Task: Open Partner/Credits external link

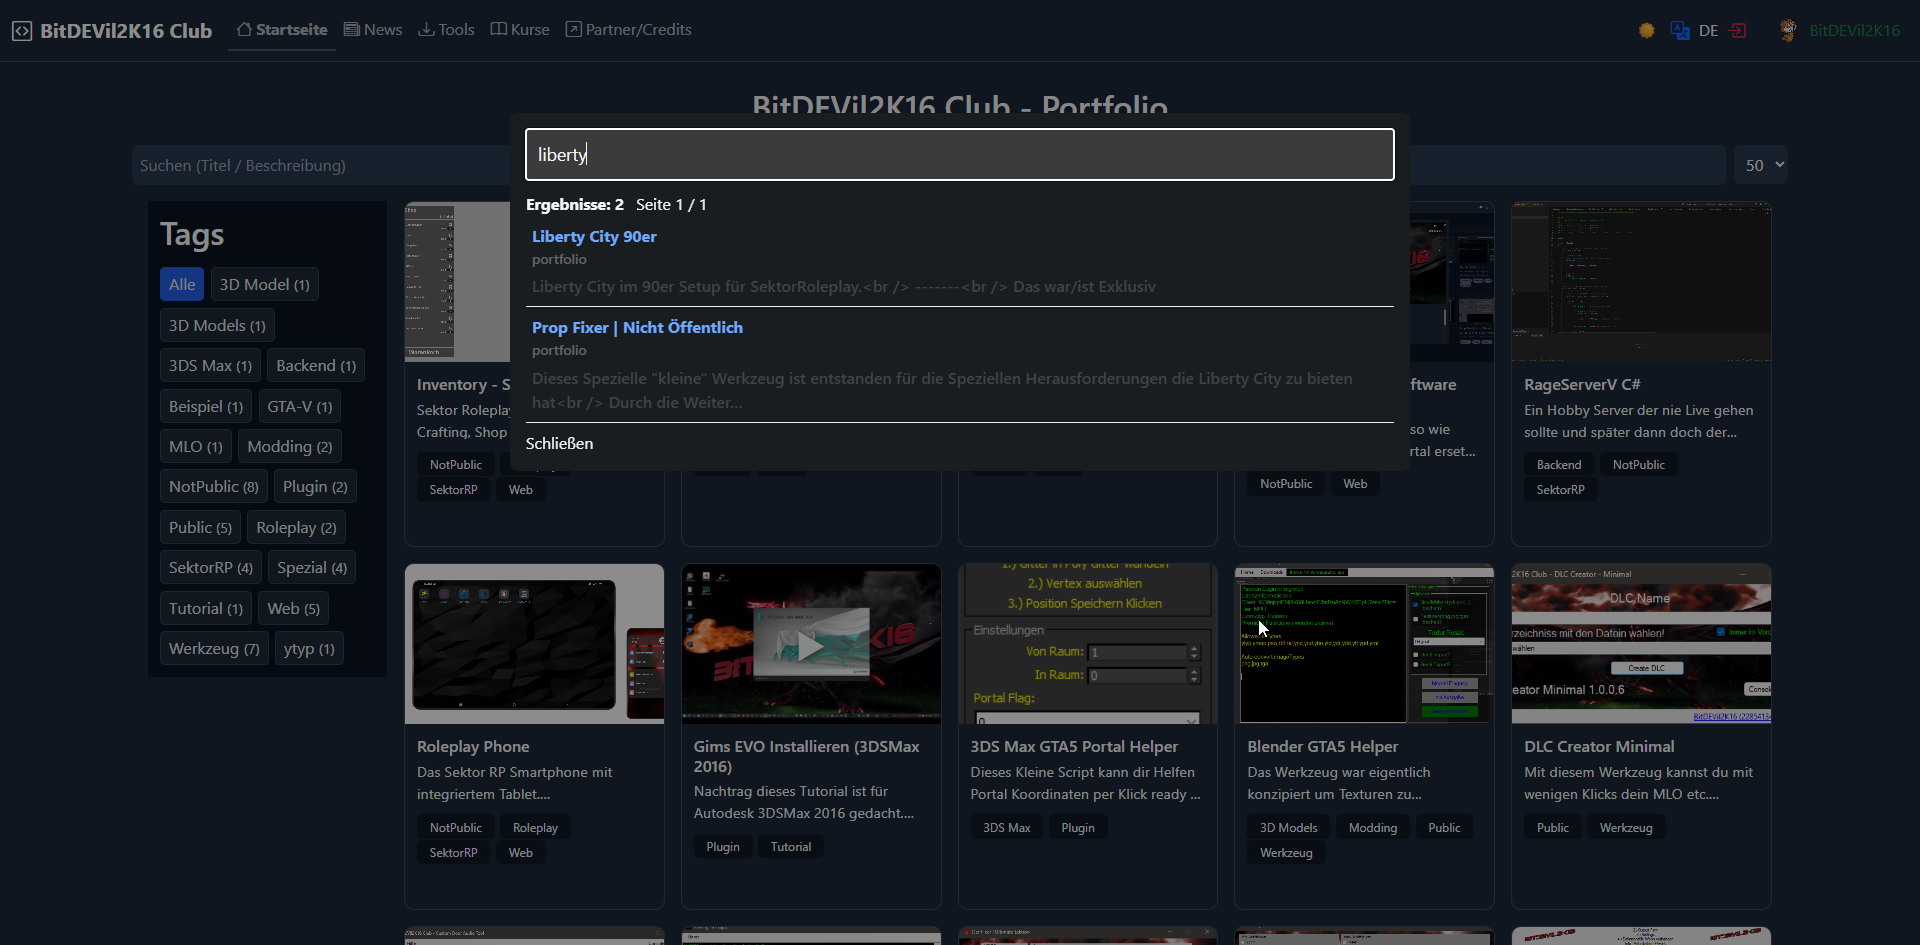Action: tap(629, 30)
